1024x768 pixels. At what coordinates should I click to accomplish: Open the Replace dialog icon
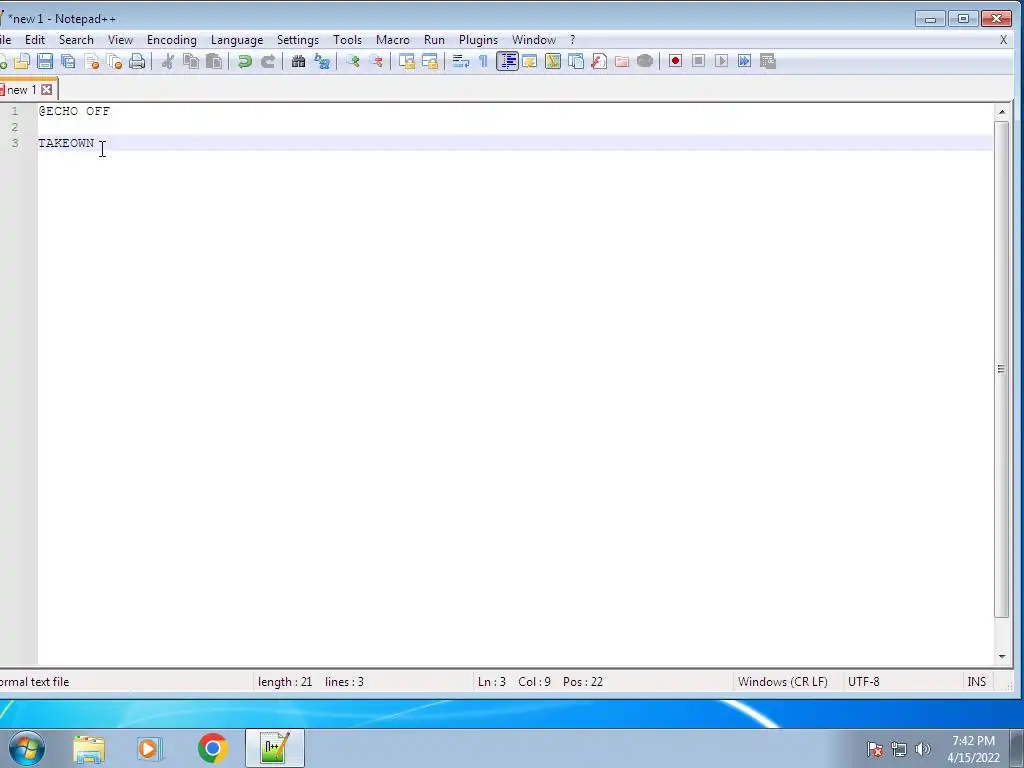pyautogui.click(x=322, y=61)
